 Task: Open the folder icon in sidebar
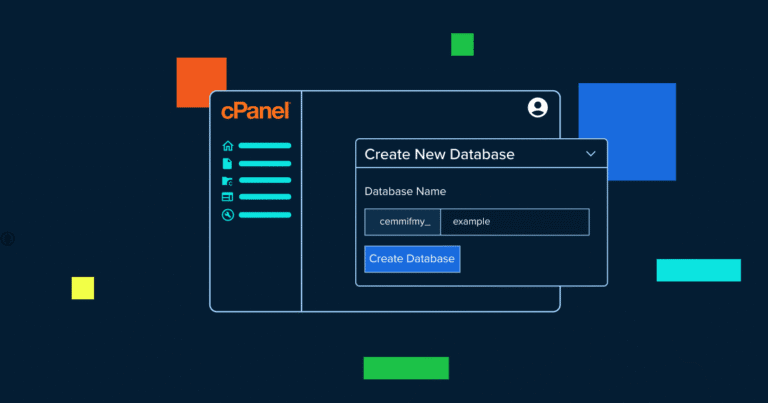pyautogui.click(x=227, y=181)
